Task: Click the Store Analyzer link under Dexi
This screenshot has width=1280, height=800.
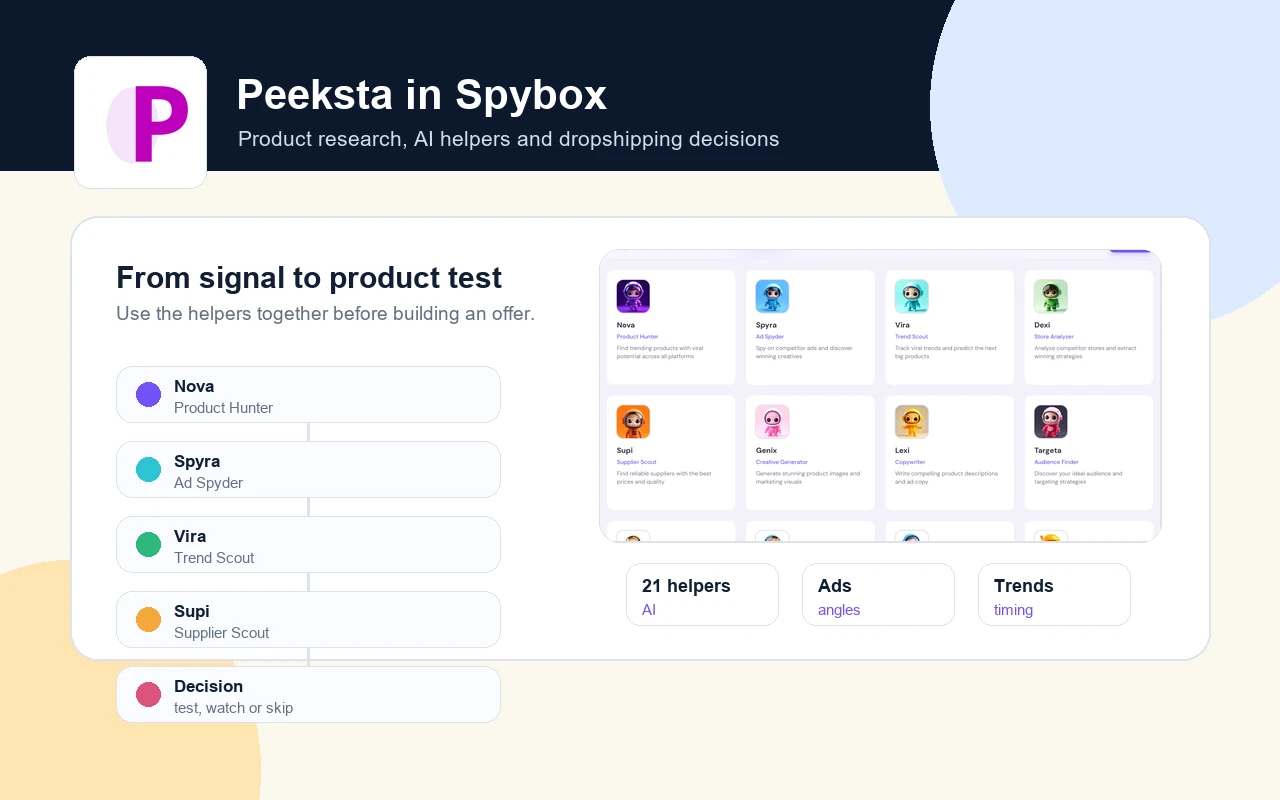Action: [x=1054, y=337]
